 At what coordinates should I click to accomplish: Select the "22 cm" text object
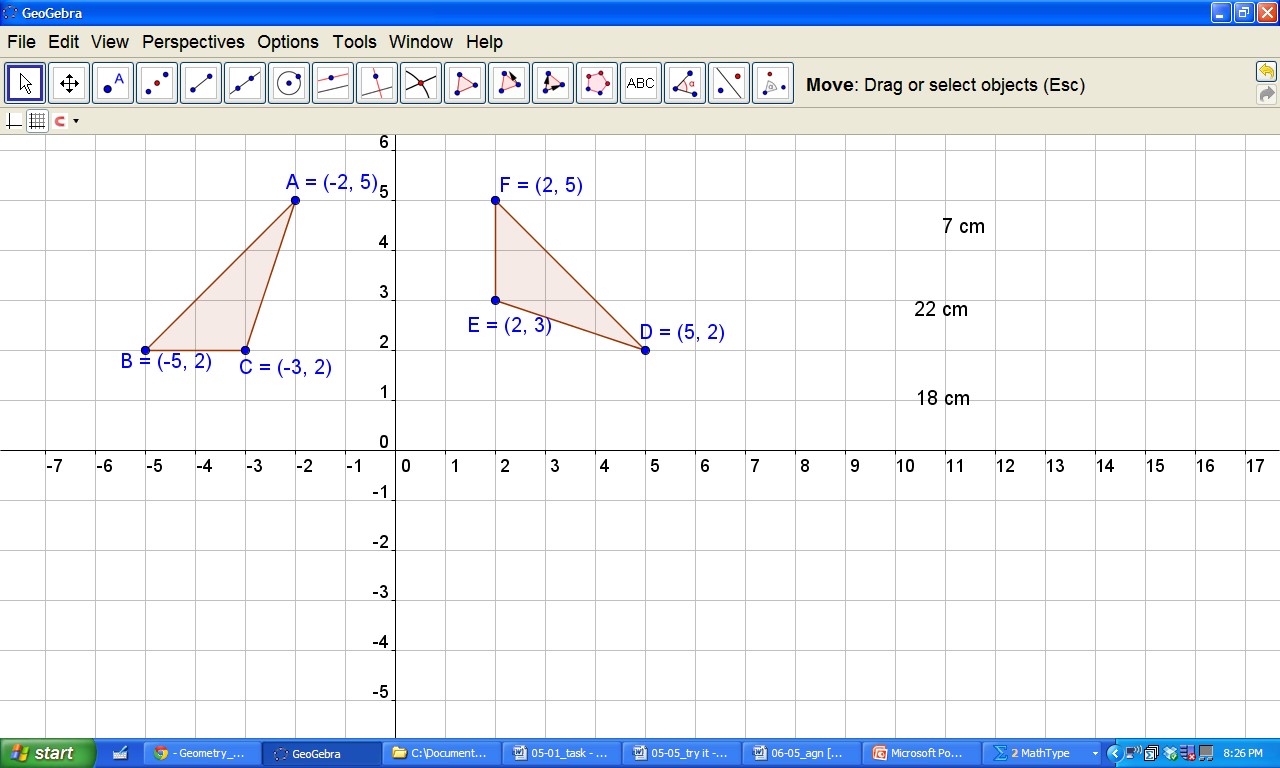coord(941,309)
